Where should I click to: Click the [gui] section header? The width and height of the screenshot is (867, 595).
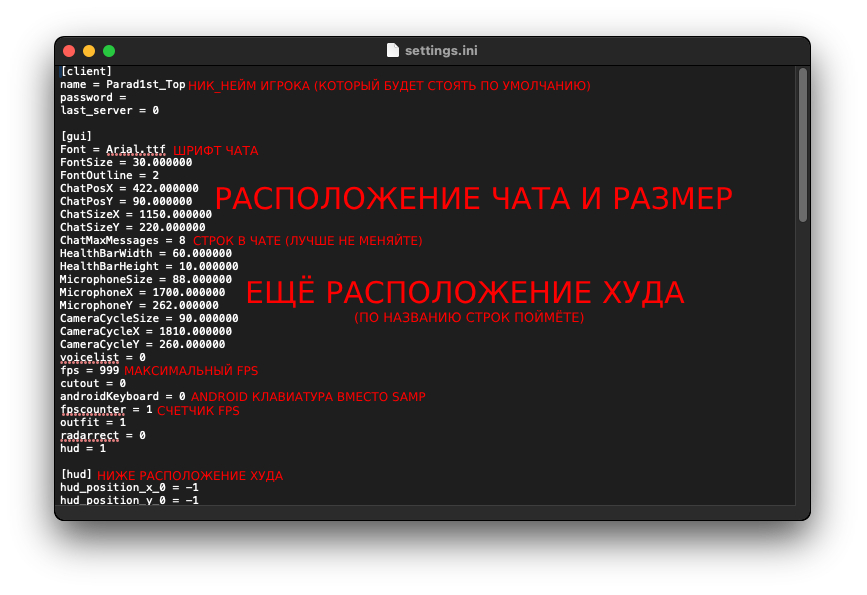point(76,136)
